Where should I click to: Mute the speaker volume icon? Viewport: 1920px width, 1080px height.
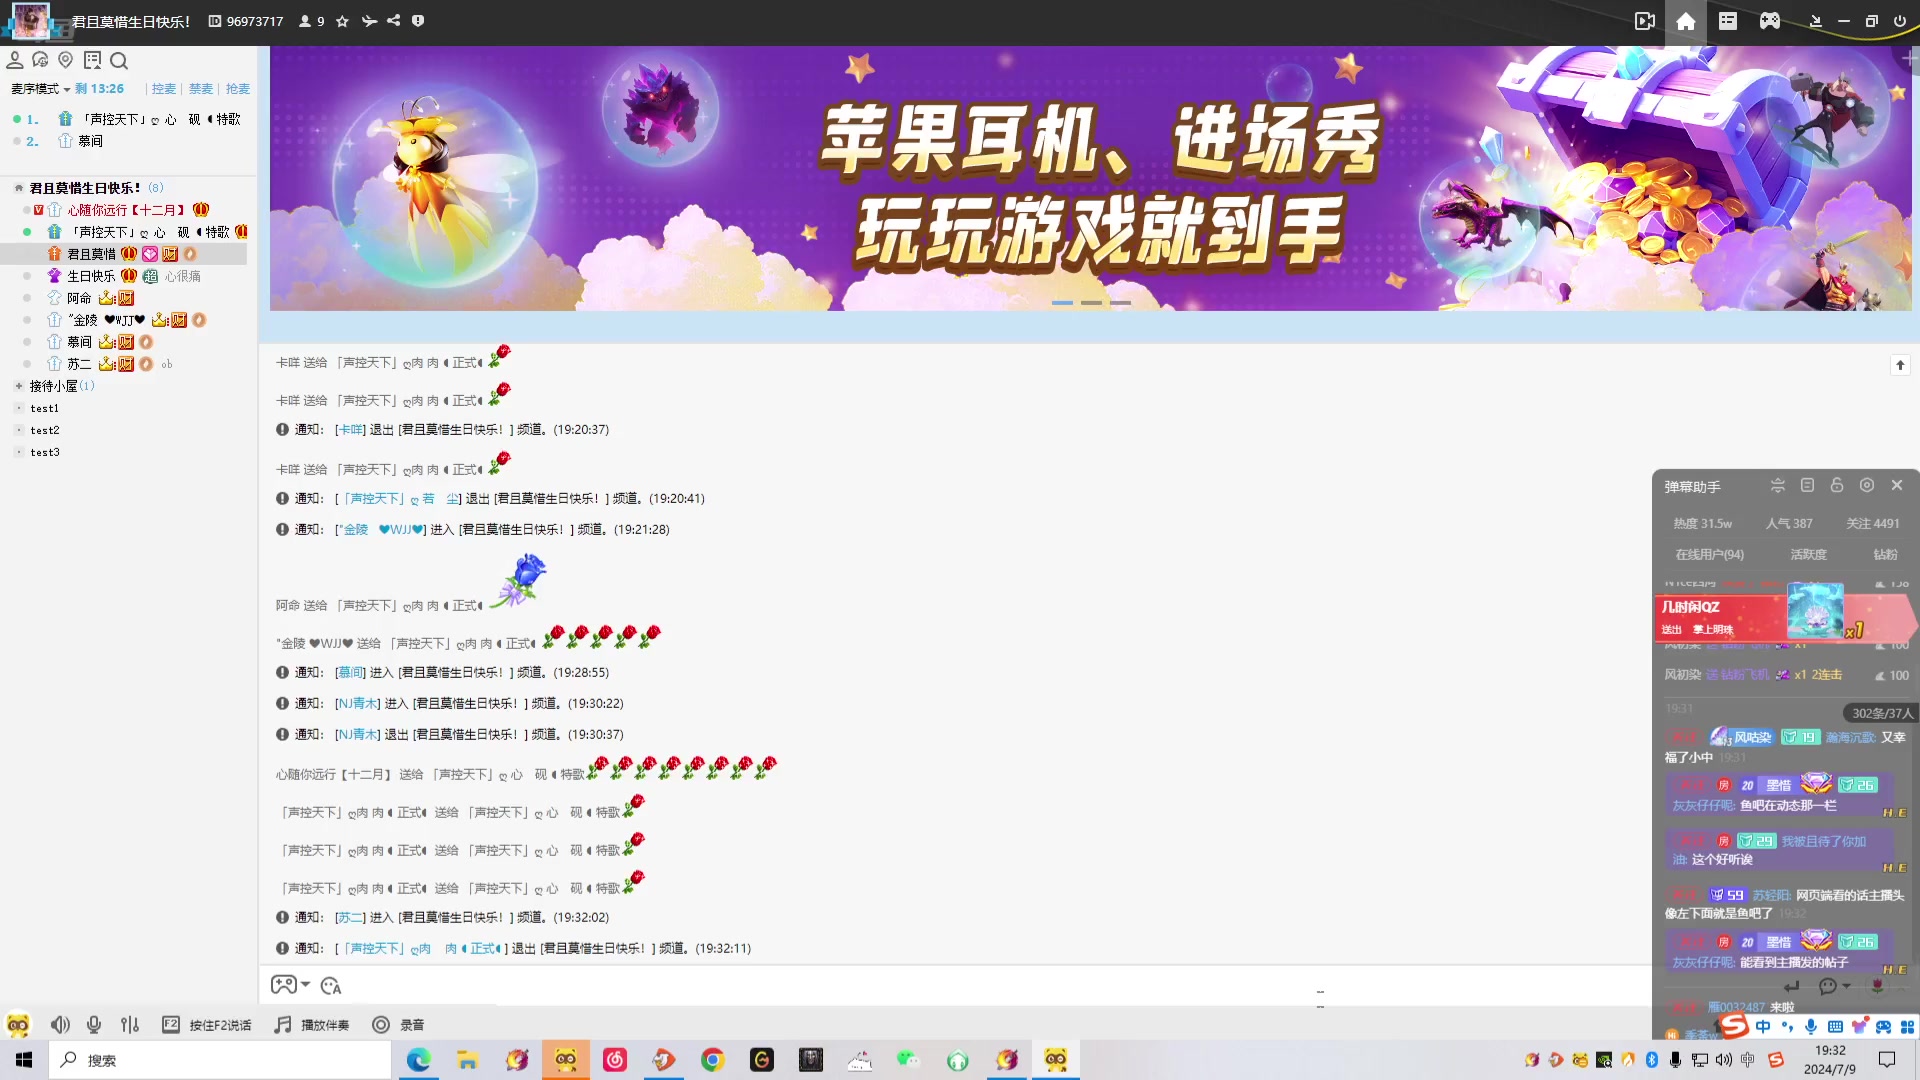click(60, 1025)
